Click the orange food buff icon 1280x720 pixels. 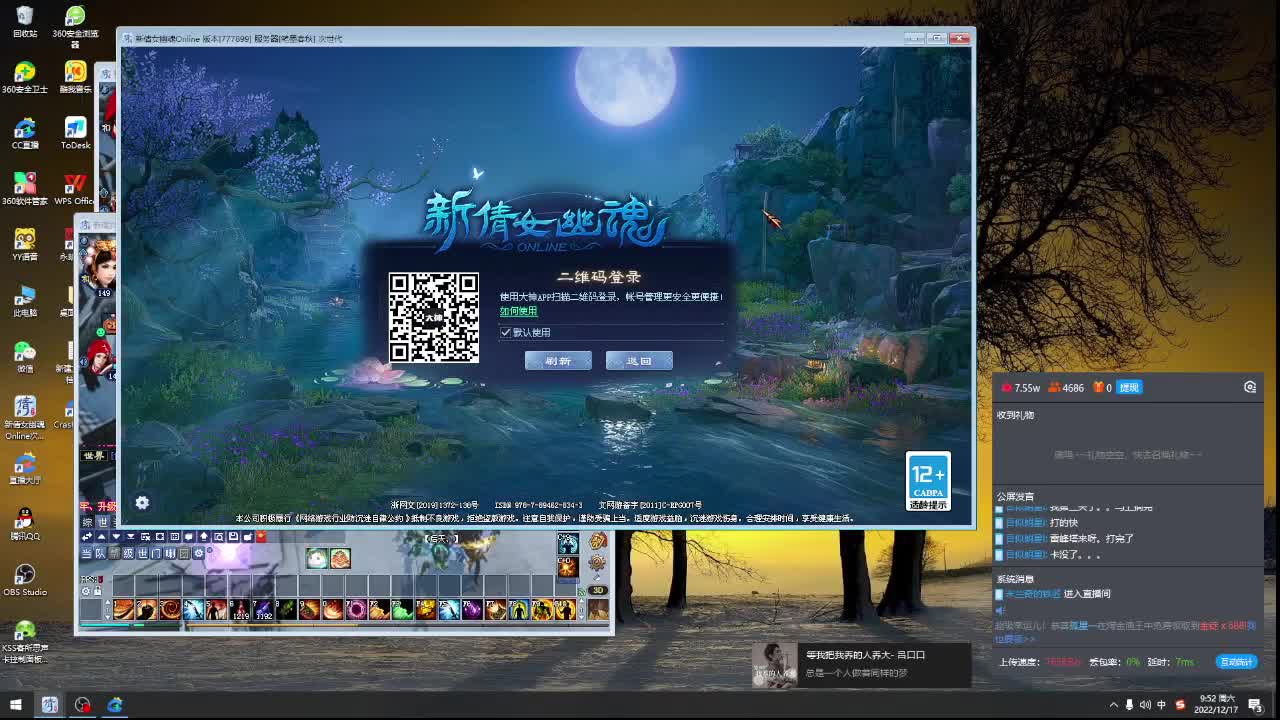tap(340, 558)
